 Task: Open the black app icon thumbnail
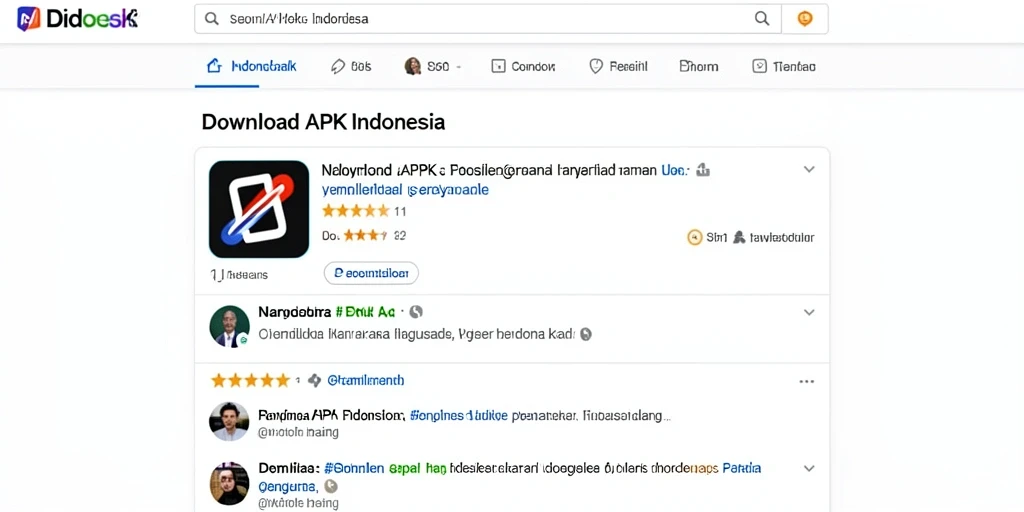259,209
